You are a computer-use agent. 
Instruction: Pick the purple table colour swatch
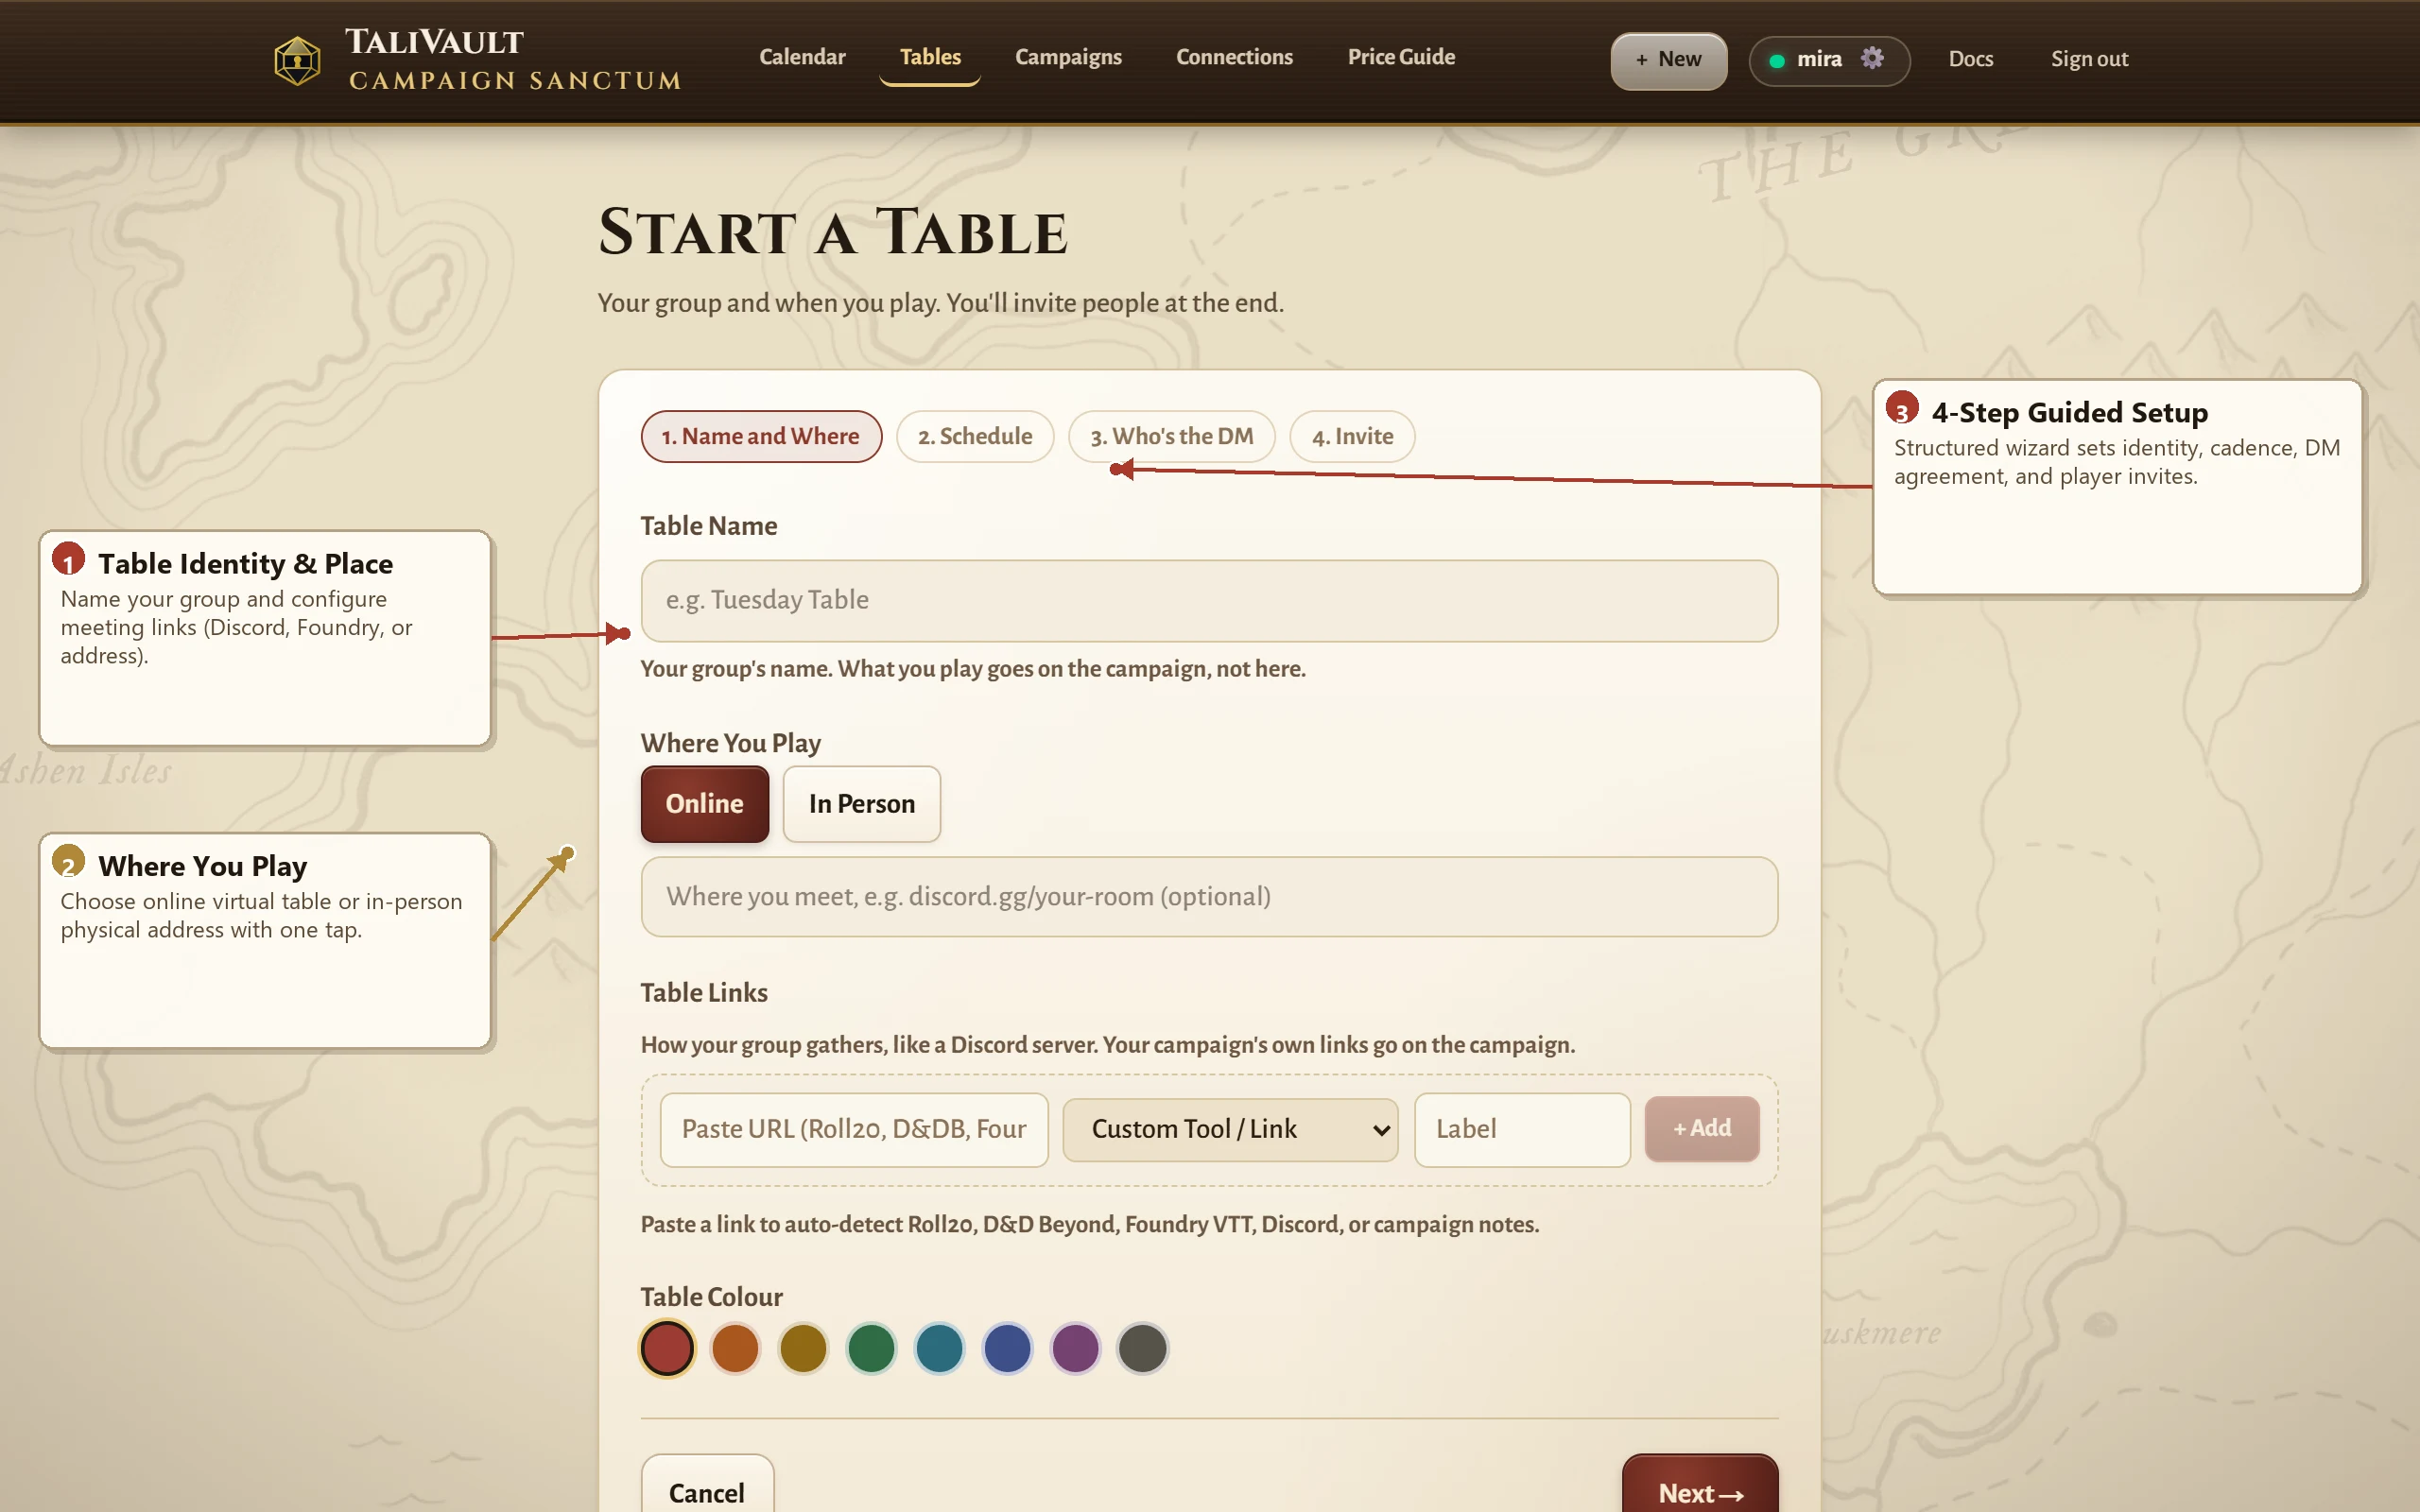1075,1348
